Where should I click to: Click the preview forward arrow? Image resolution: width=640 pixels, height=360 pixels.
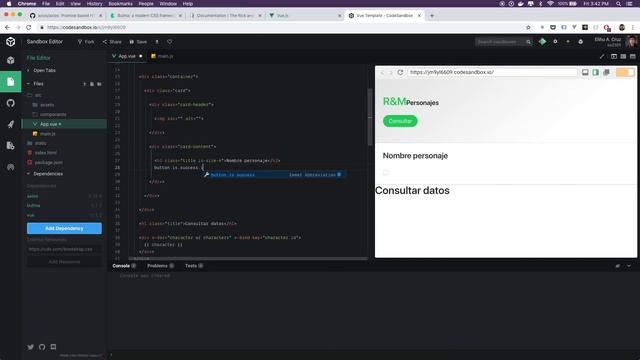(391, 72)
